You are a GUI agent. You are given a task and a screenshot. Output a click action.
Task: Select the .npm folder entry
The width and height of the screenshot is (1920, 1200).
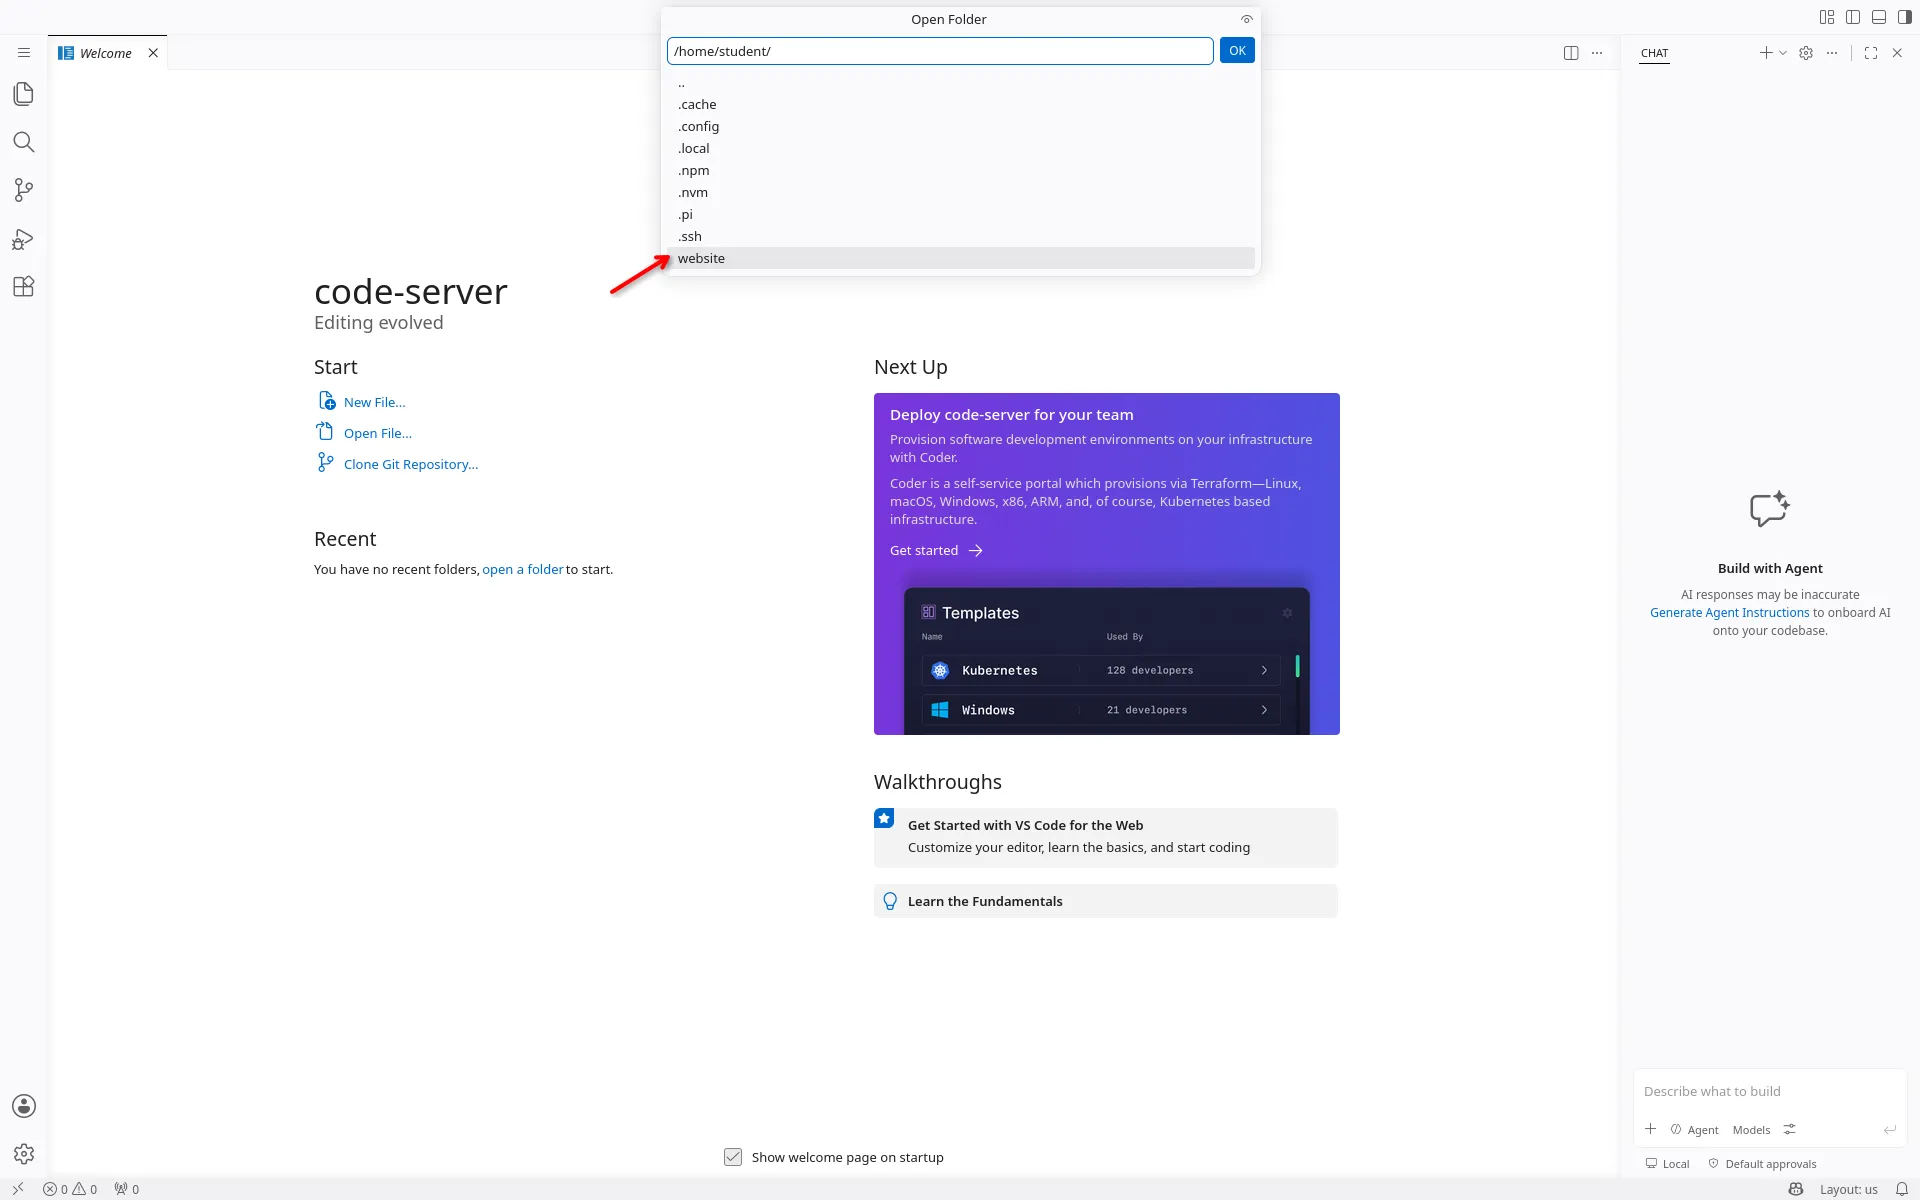(x=960, y=170)
